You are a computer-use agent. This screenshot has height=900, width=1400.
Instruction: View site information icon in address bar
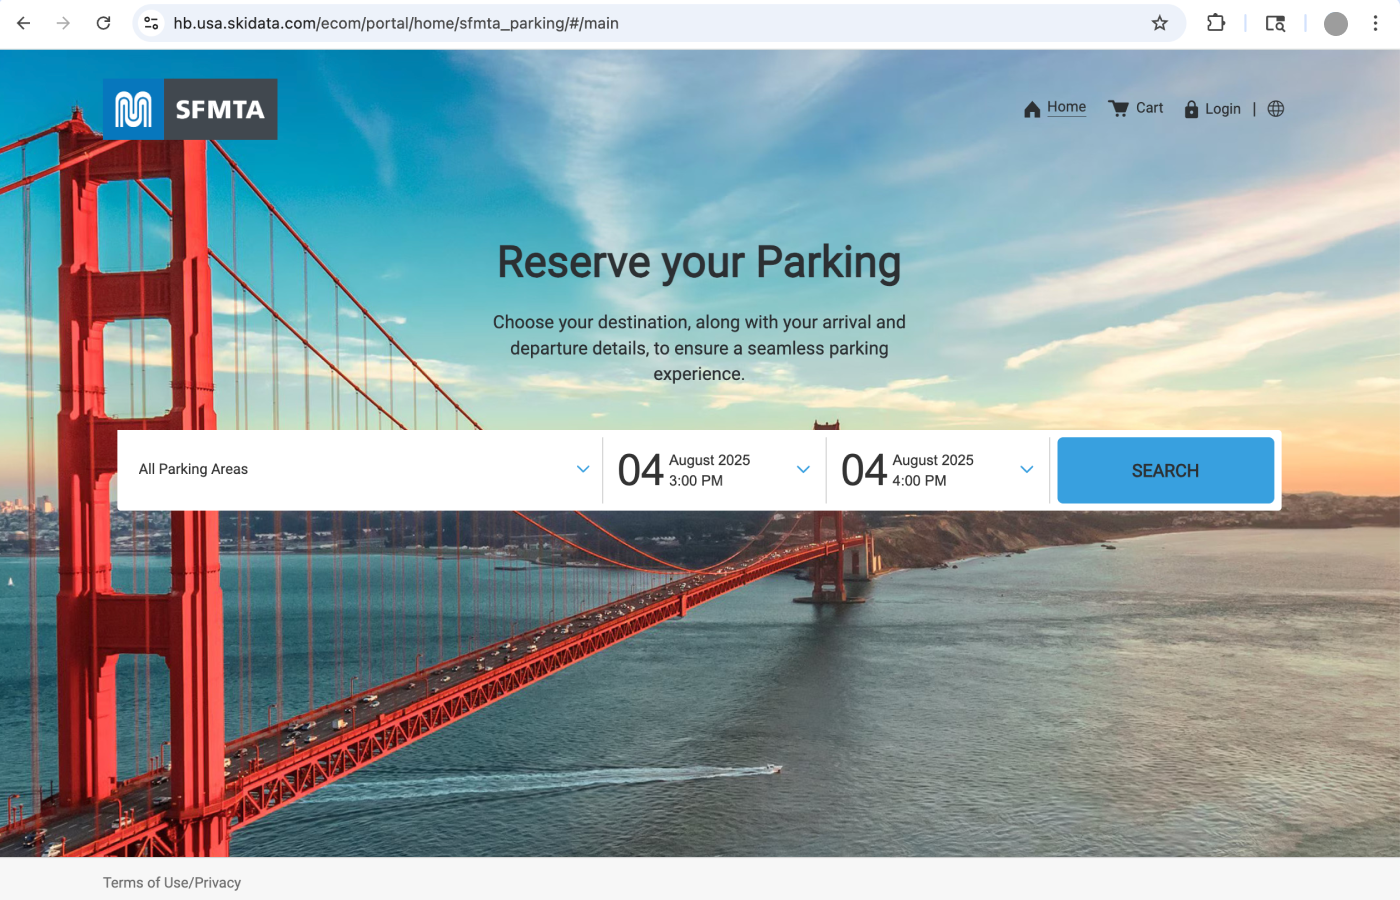pyautogui.click(x=151, y=23)
